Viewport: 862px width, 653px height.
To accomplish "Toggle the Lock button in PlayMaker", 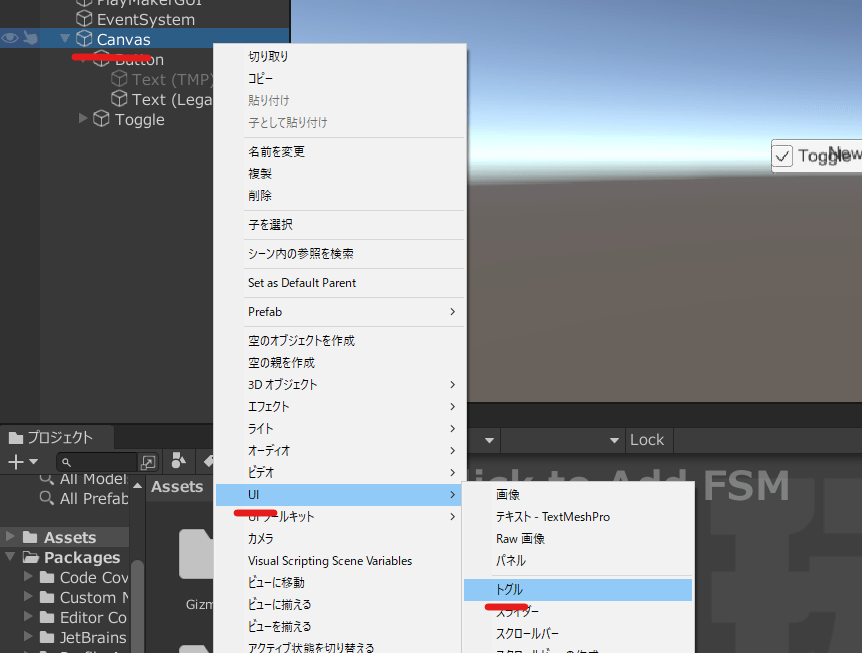I will coord(646,440).
